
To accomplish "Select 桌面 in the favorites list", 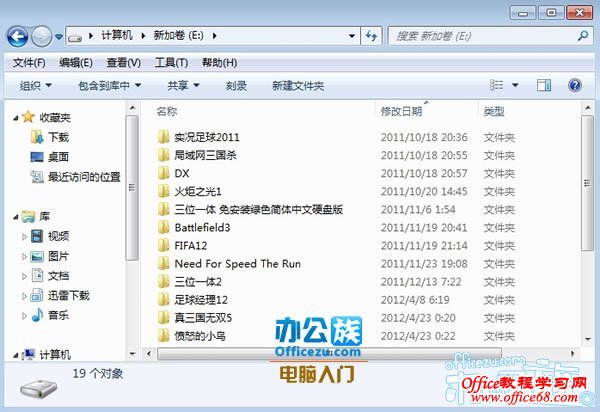I will tap(50, 157).
